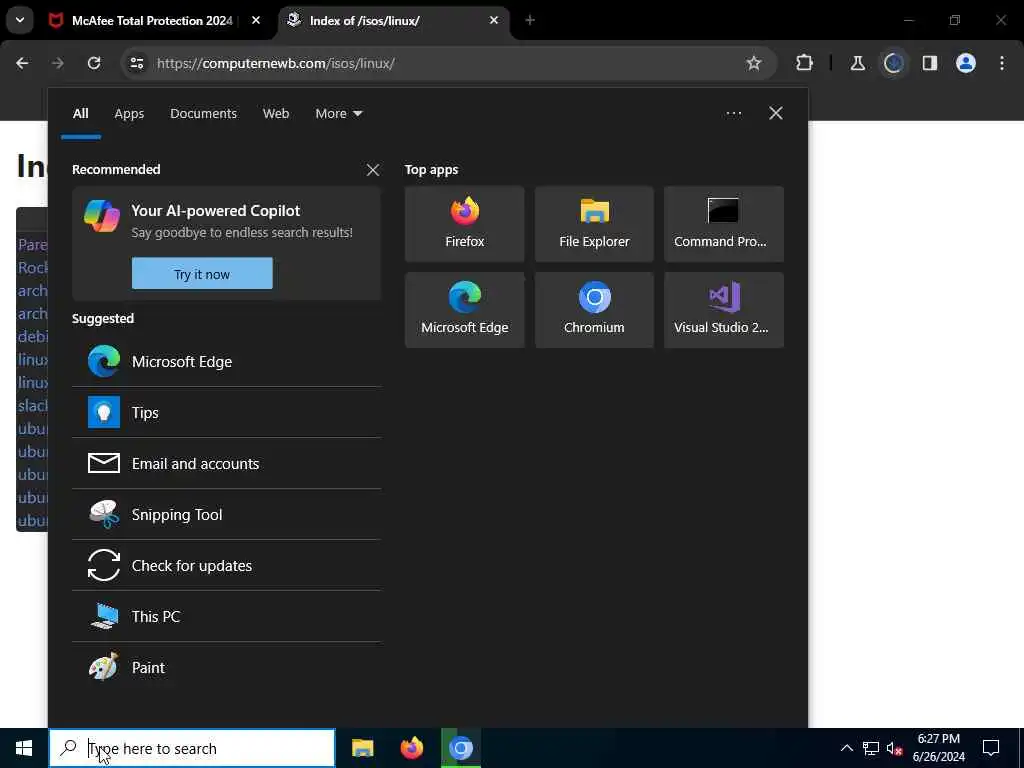Open the taskbar clock and date

(x=938, y=748)
